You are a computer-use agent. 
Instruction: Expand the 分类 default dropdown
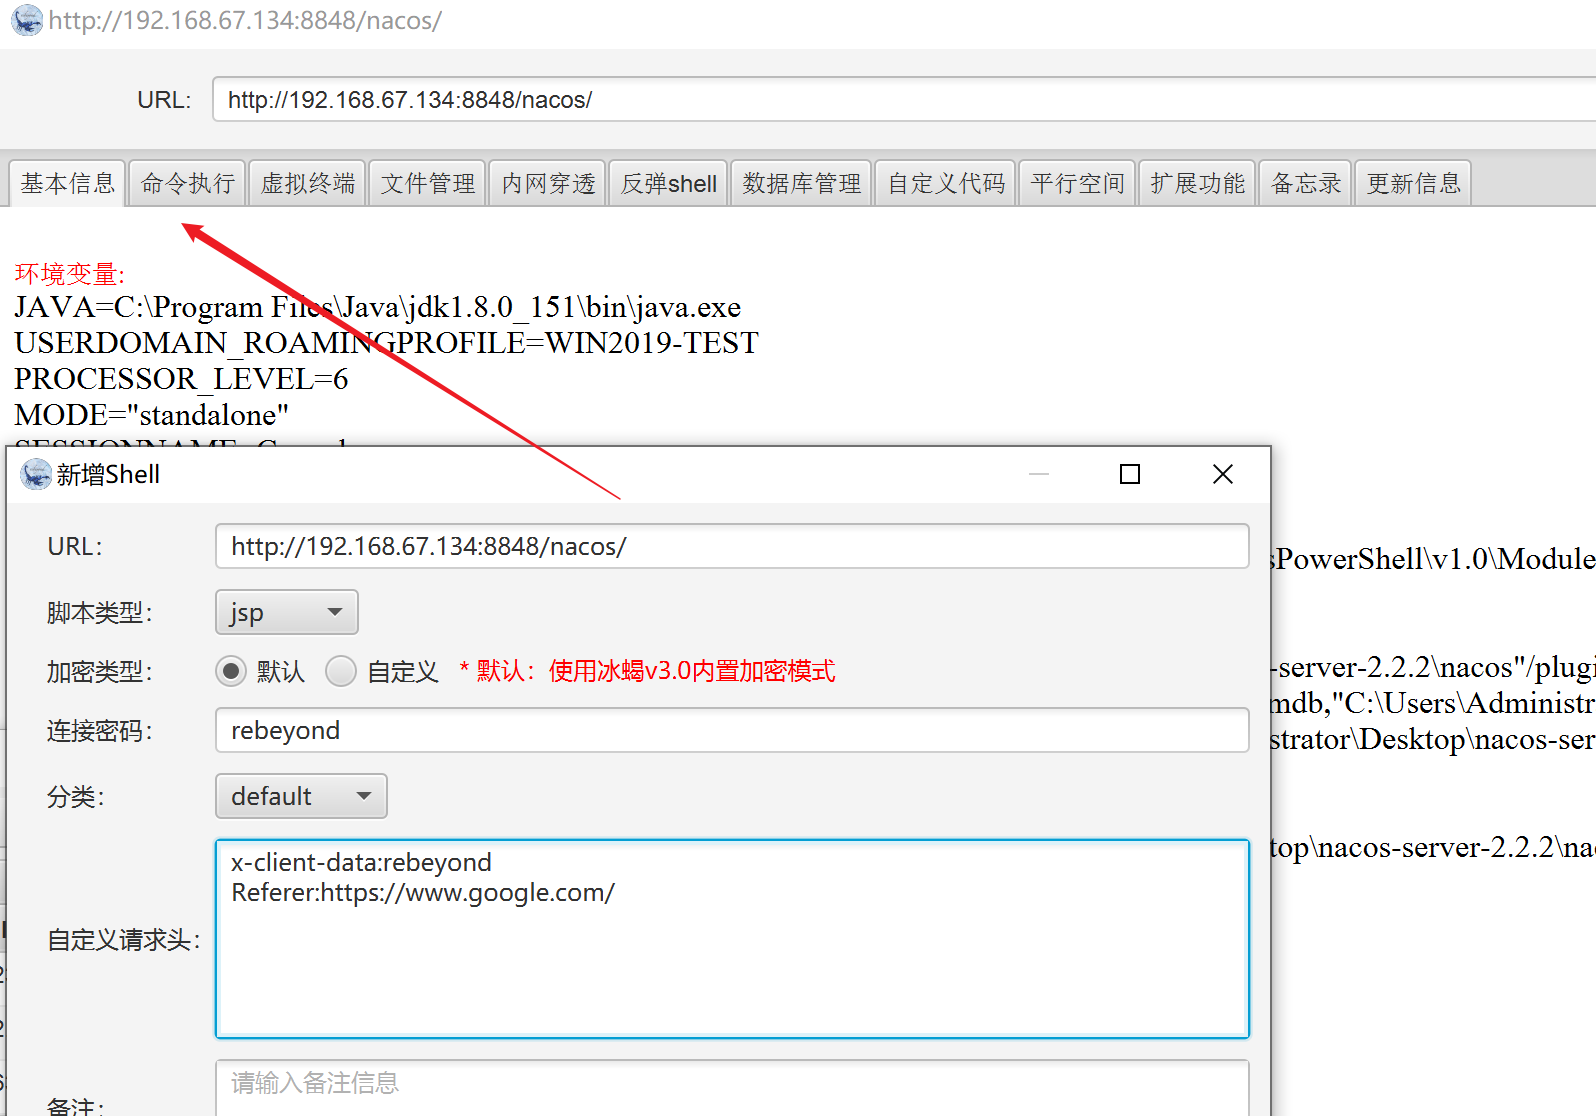[x=301, y=796]
